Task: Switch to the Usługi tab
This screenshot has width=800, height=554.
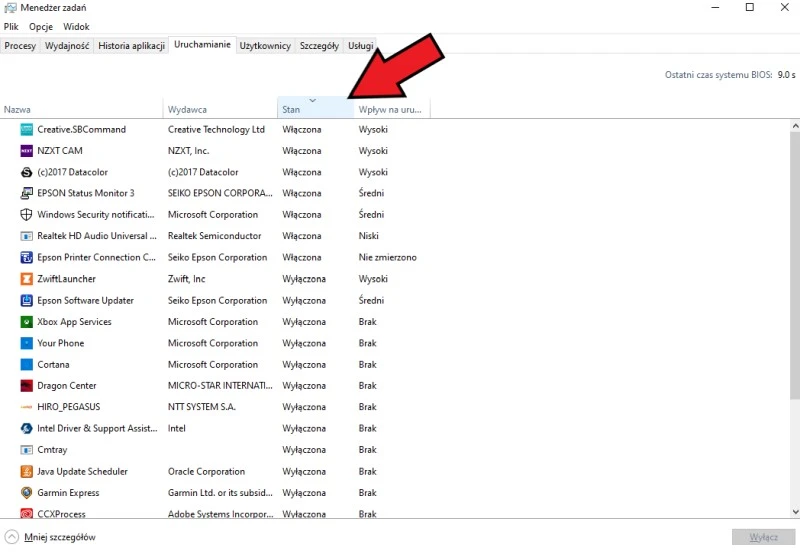Action: point(361,46)
